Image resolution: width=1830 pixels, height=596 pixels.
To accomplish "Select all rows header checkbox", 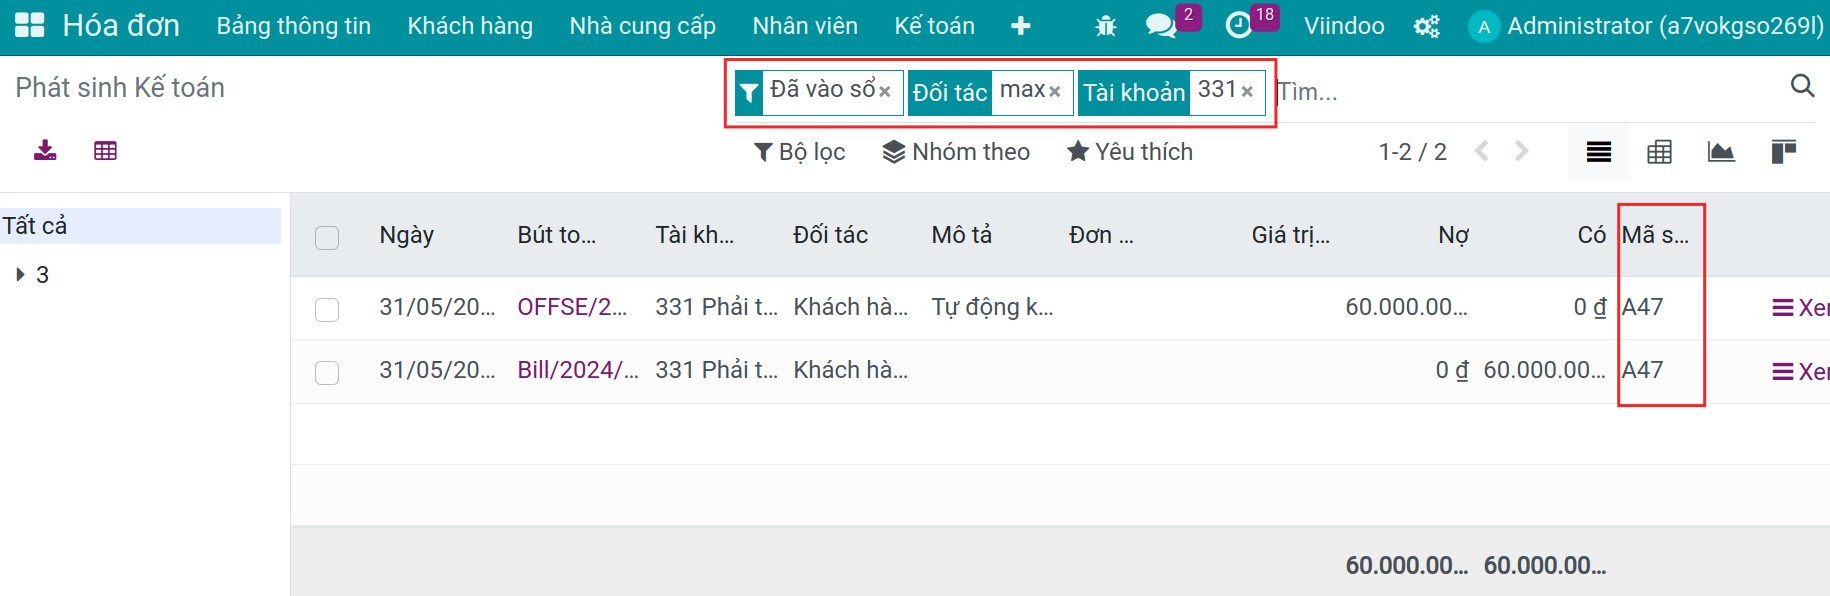I will 327,238.
